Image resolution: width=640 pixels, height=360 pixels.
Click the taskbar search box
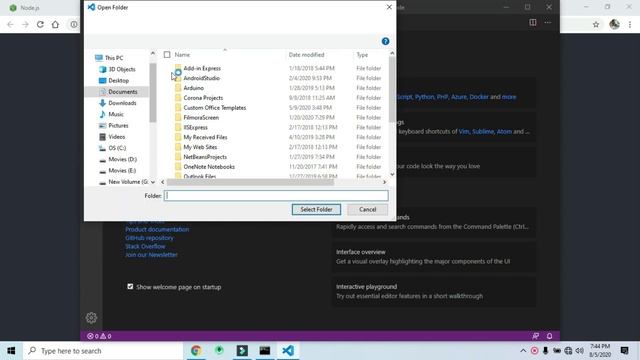click(x=103, y=351)
